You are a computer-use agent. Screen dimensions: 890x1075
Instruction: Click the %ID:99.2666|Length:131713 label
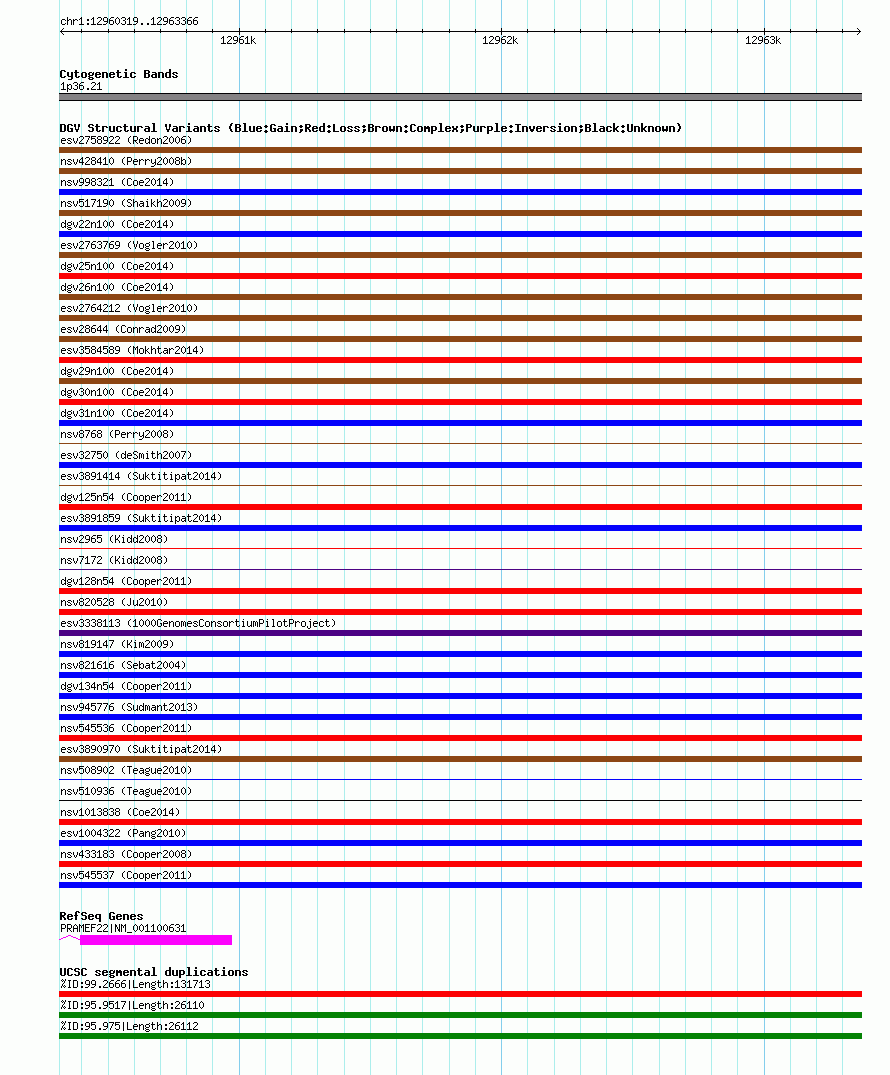[x=135, y=985]
